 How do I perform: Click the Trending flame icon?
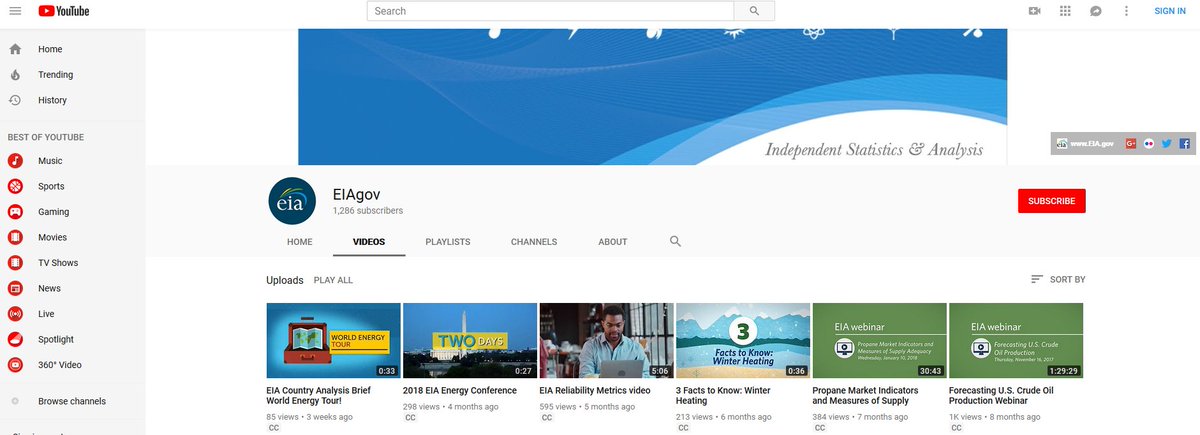click(x=15, y=75)
